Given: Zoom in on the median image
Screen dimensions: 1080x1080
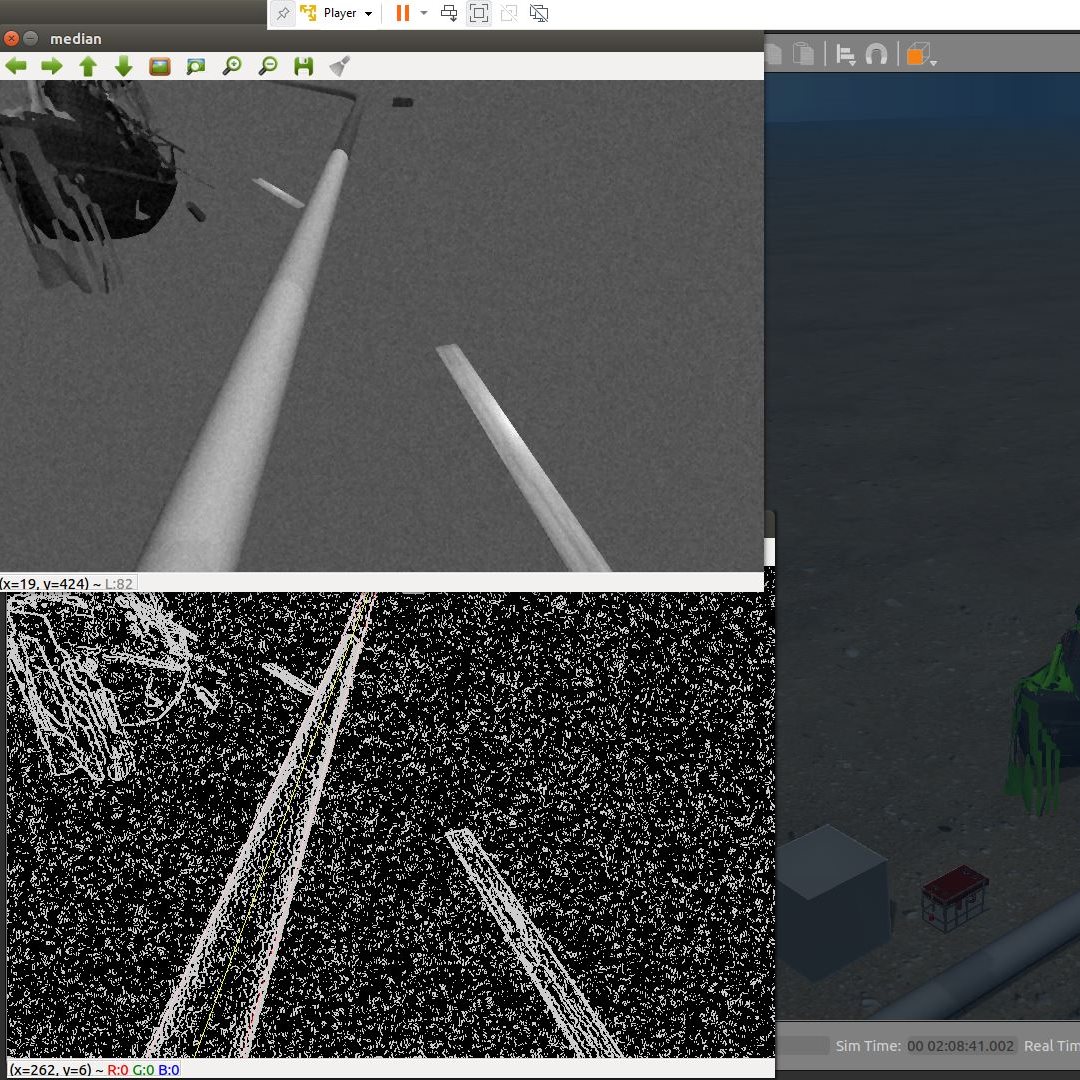Looking at the screenshot, I should pos(232,66).
